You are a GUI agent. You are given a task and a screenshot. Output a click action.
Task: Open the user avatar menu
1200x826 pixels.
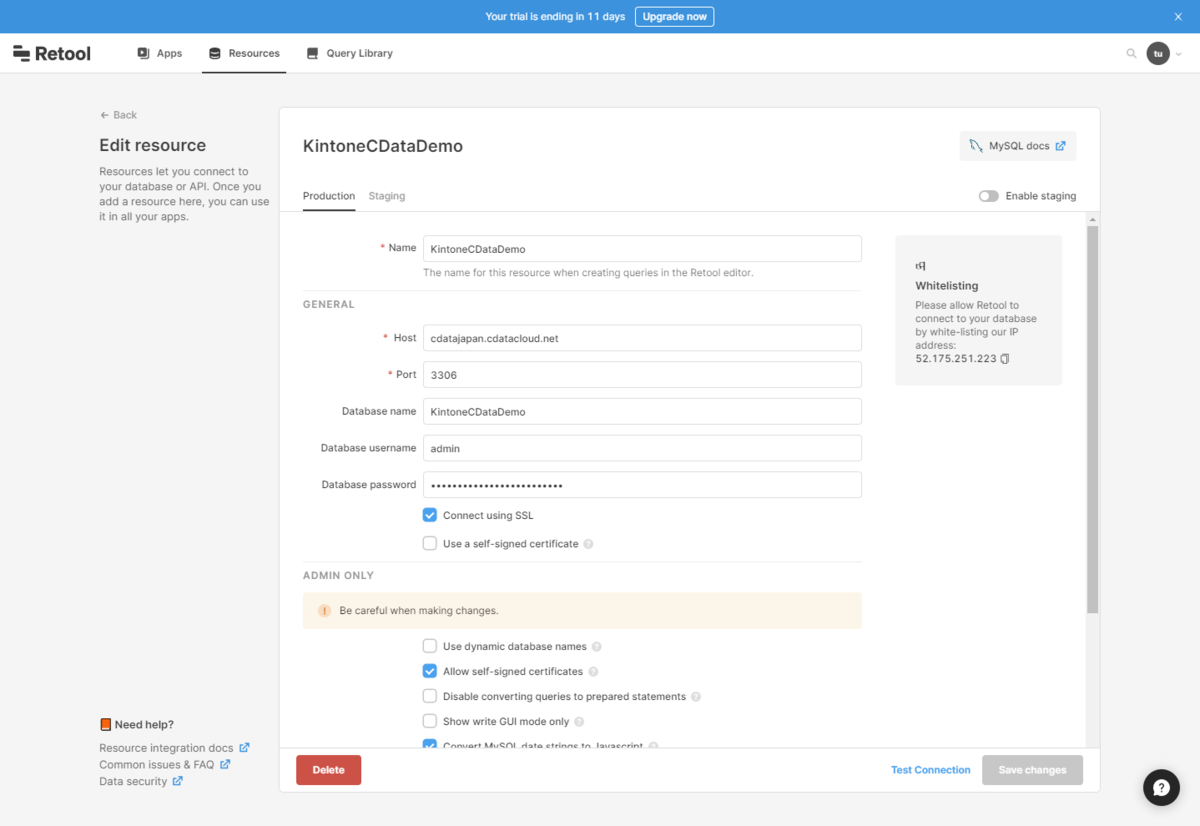point(1158,53)
